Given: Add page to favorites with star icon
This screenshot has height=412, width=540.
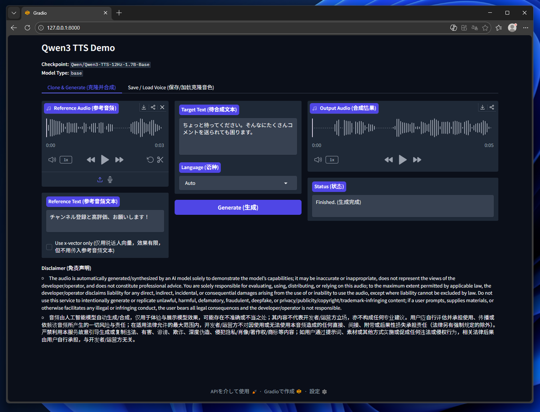Looking at the screenshot, I should (485, 28).
